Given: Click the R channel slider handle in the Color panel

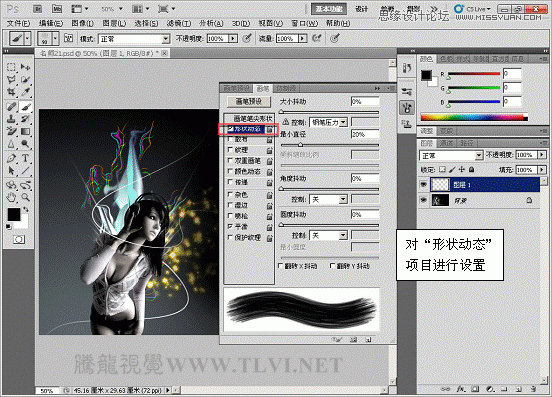Looking at the screenshot, I should click(x=448, y=77).
